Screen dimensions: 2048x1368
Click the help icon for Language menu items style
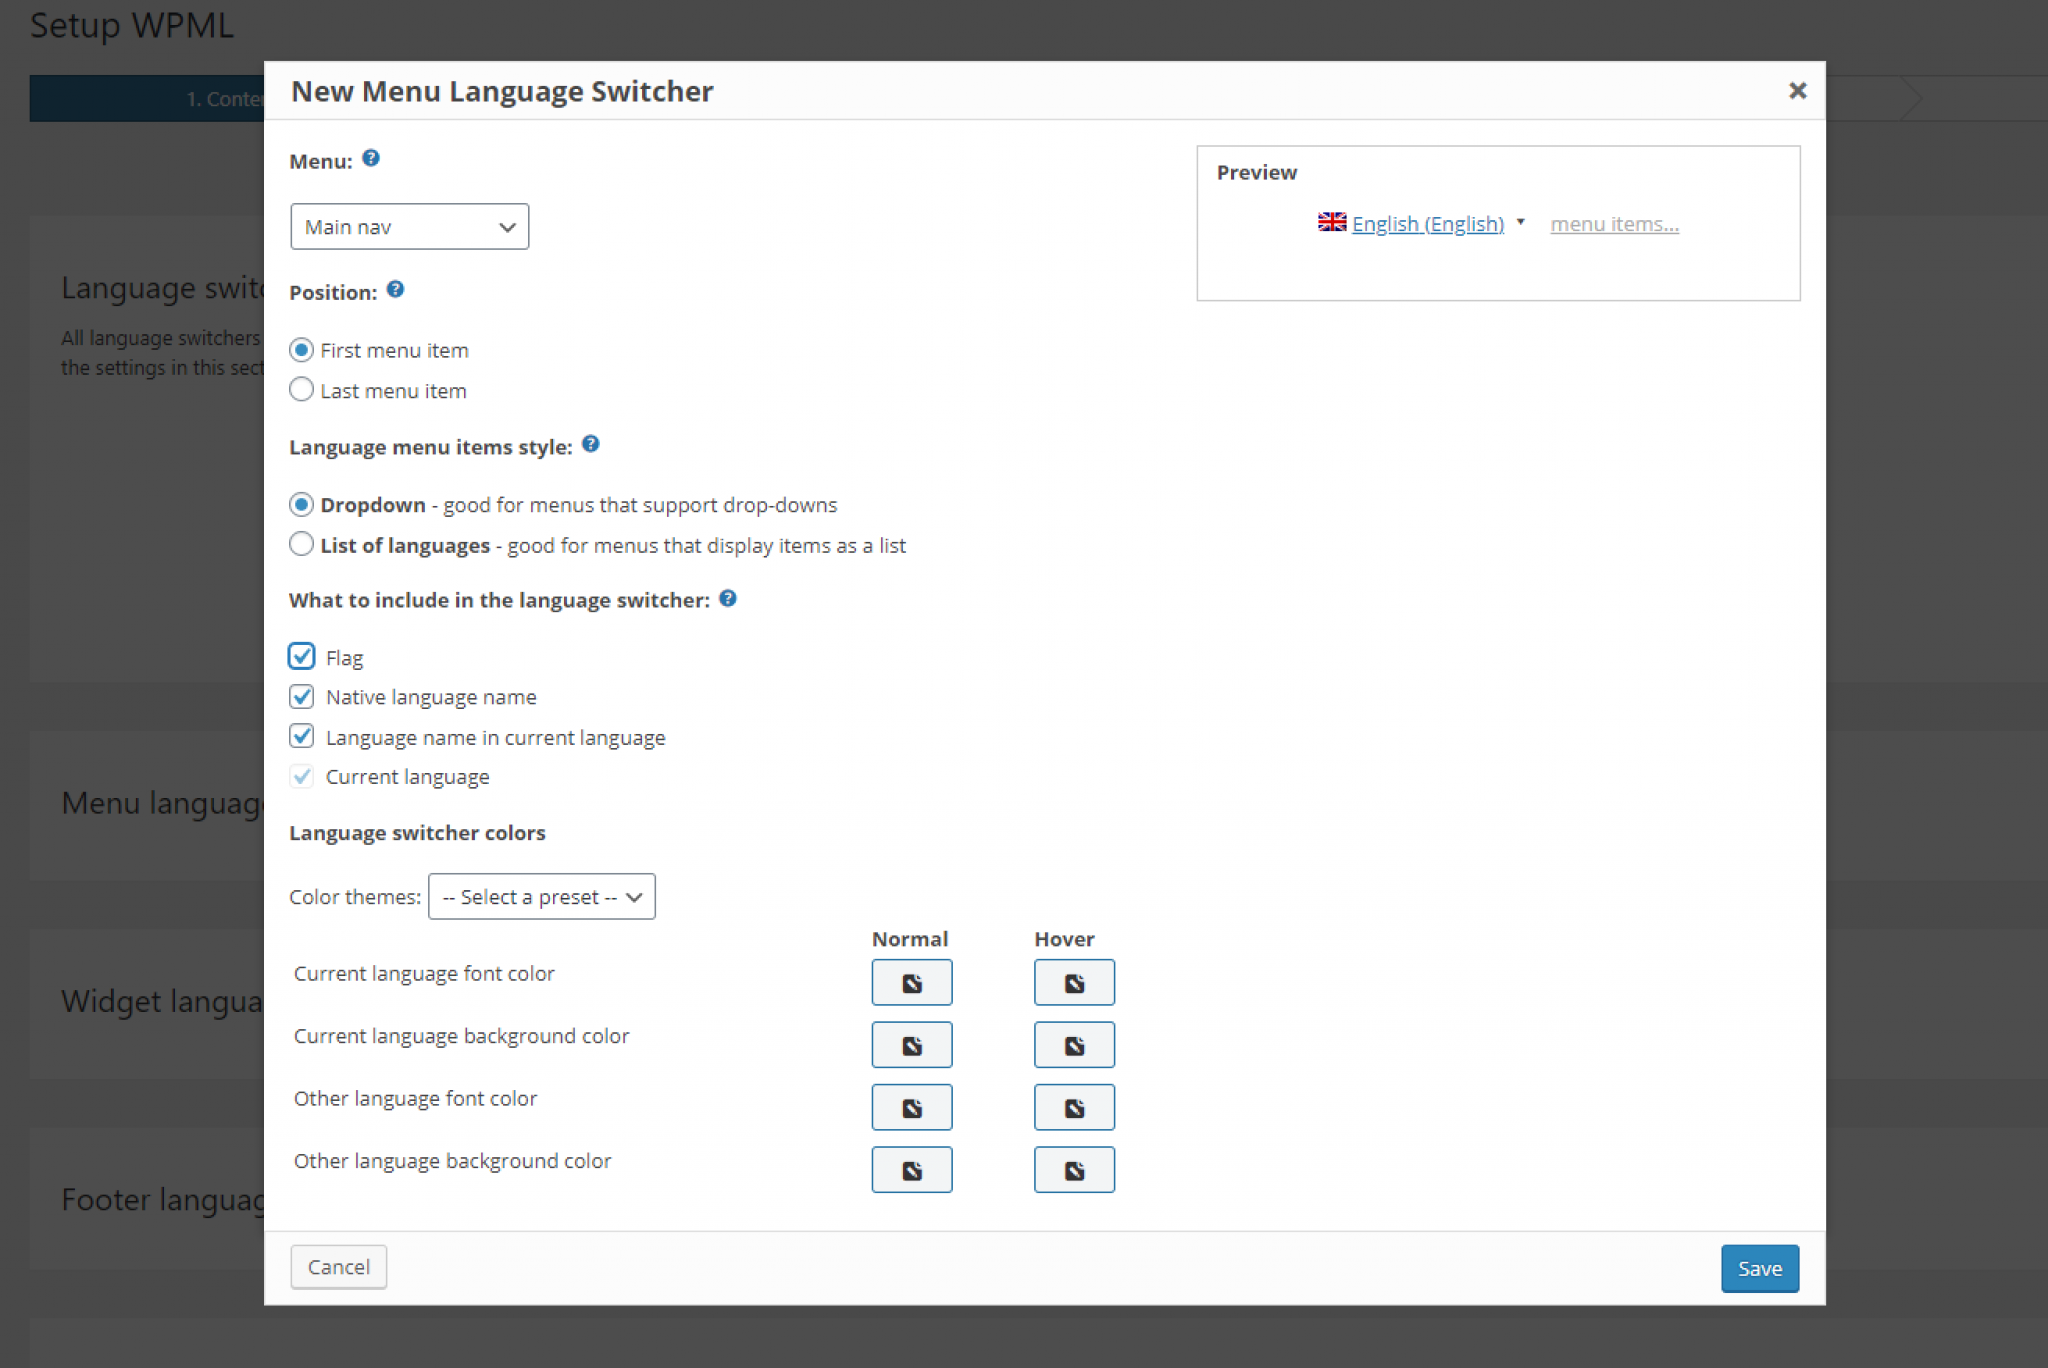pyautogui.click(x=590, y=445)
